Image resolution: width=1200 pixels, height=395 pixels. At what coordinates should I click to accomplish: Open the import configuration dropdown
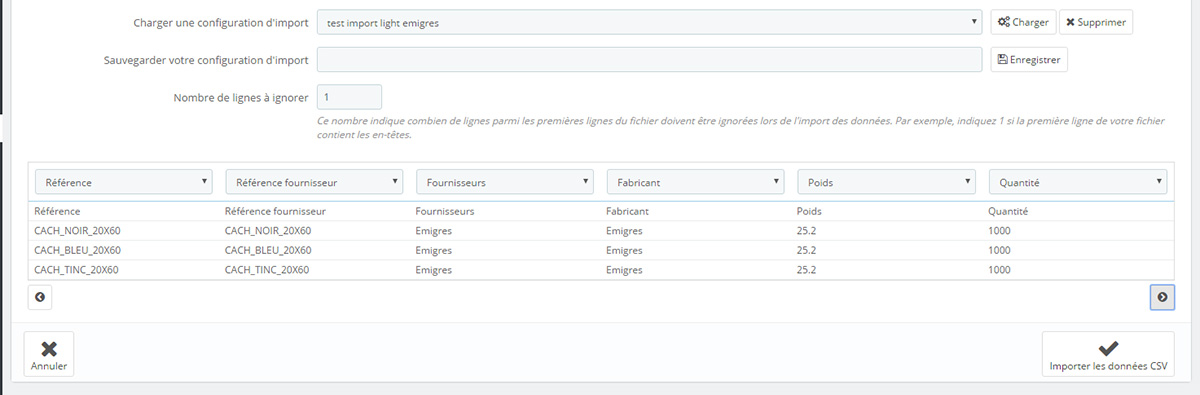(650, 22)
